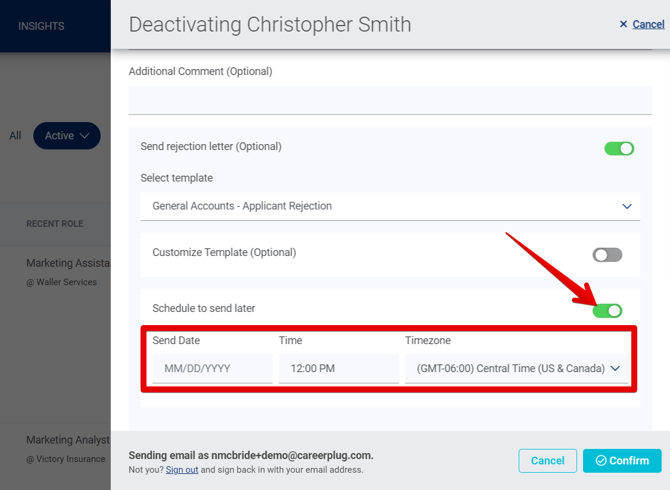
Task: Toggle off Send rejection letter switch
Action: click(x=619, y=149)
